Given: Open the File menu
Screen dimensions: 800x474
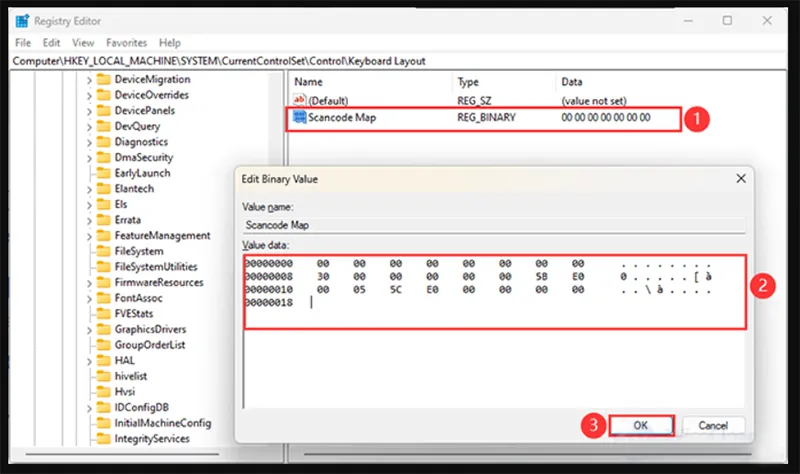Looking at the screenshot, I should [x=24, y=43].
